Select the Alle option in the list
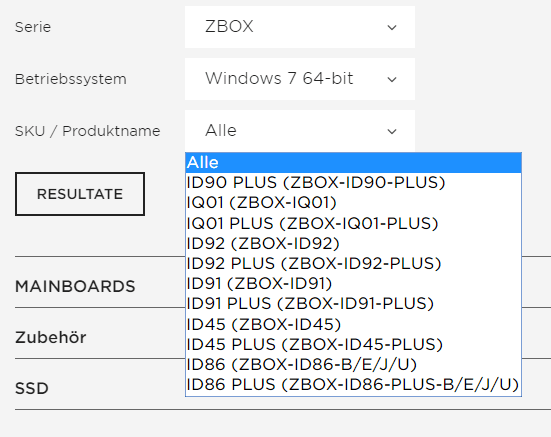This screenshot has height=437, width=551. click(x=353, y=163)
